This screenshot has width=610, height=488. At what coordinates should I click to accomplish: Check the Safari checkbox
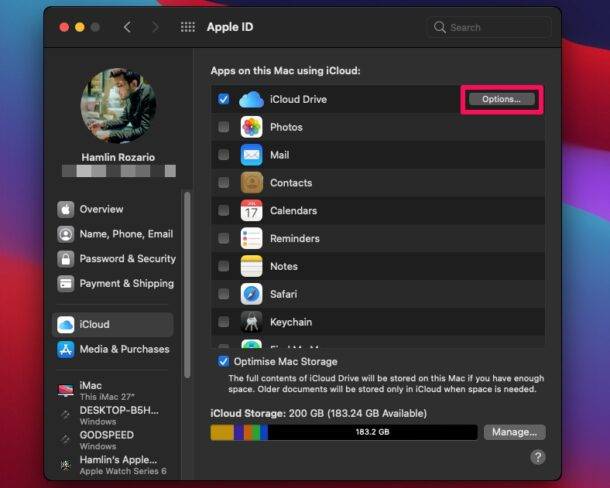coord(224,294)
